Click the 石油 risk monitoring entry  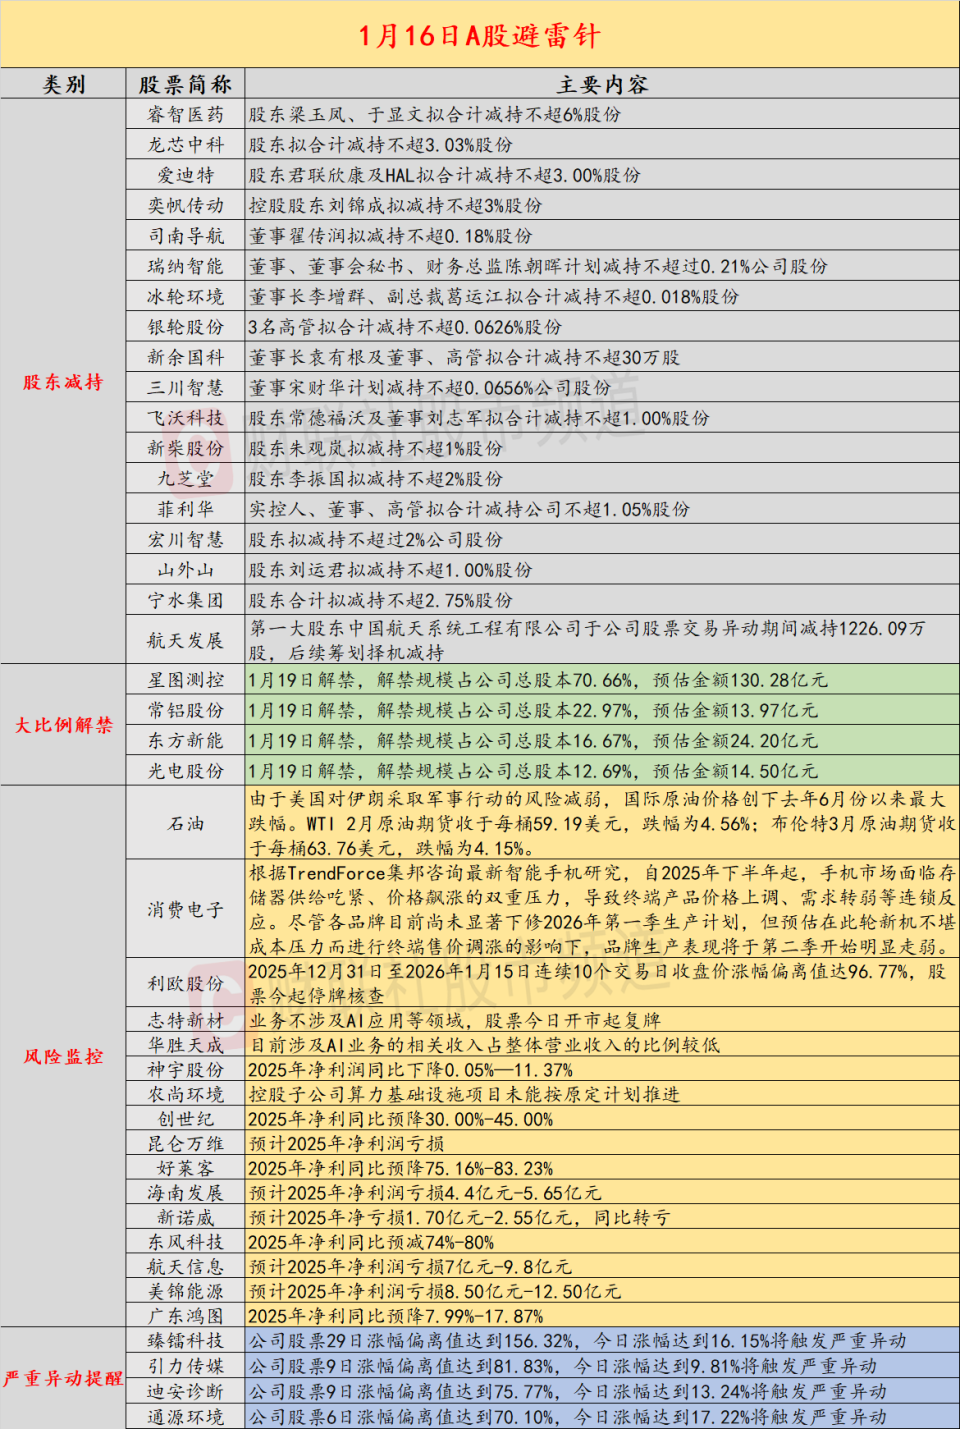[x=183, y=826]
